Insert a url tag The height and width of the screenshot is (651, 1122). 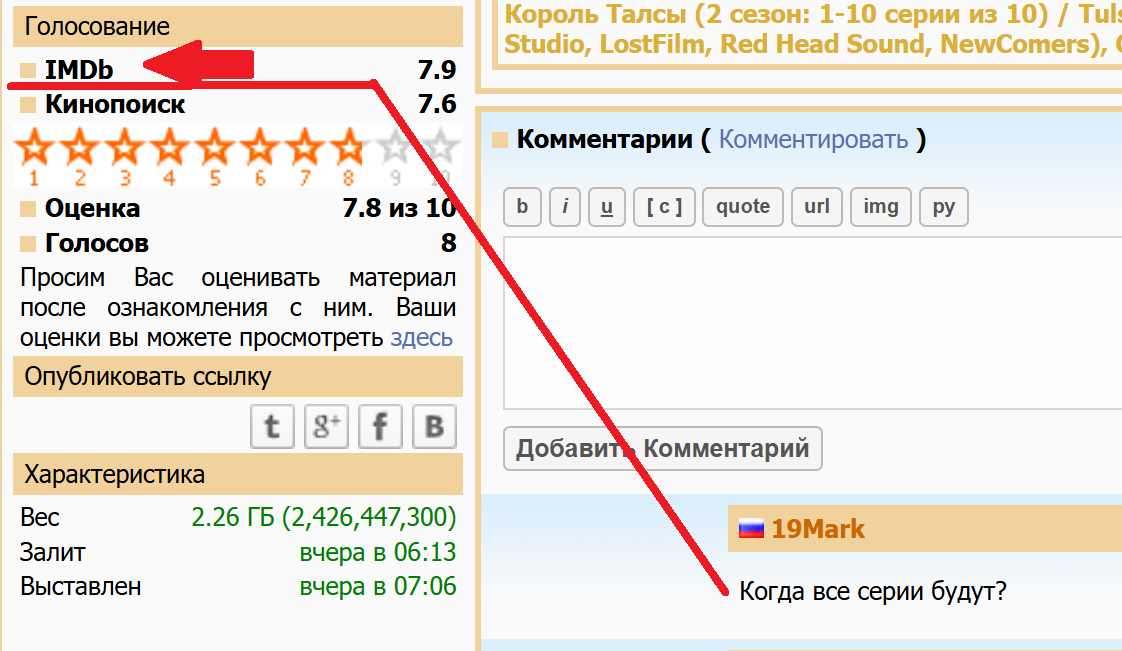pos(817,207)
